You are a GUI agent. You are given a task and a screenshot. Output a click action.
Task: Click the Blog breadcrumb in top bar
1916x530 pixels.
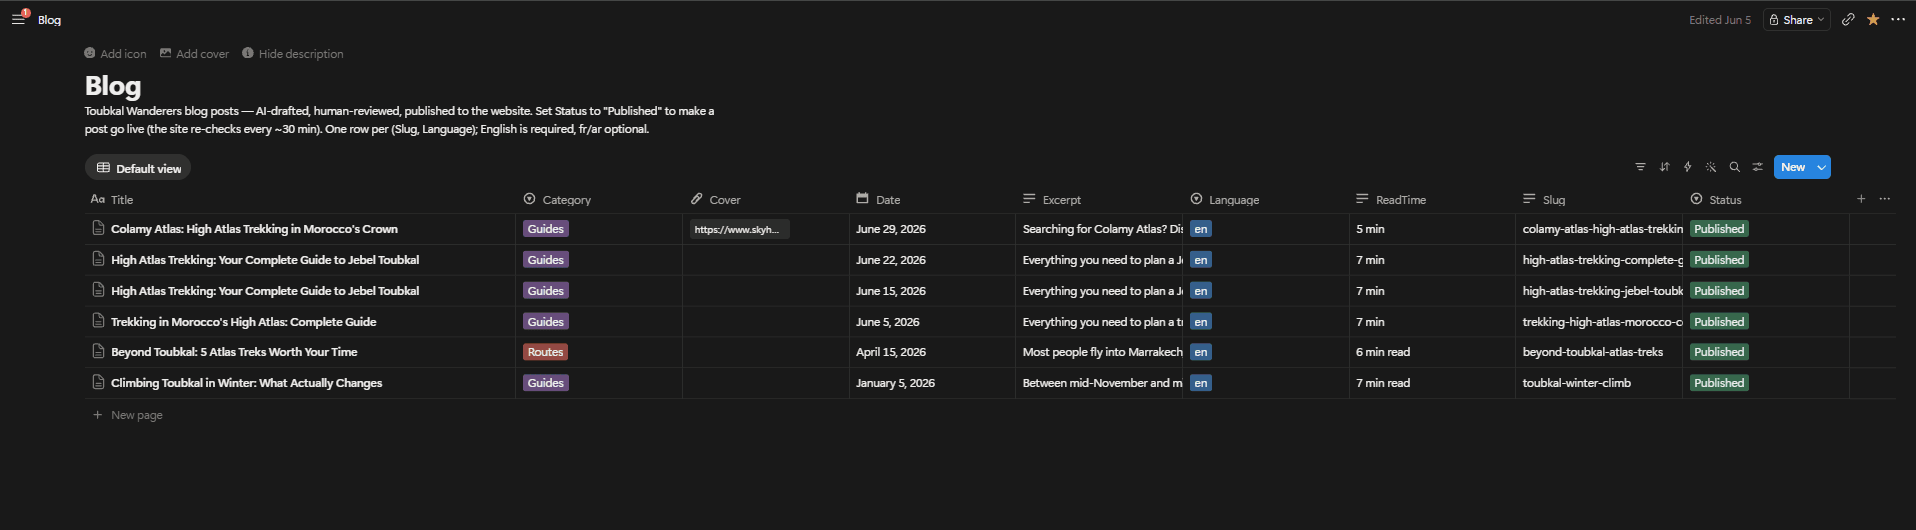[x=49, y=20]
